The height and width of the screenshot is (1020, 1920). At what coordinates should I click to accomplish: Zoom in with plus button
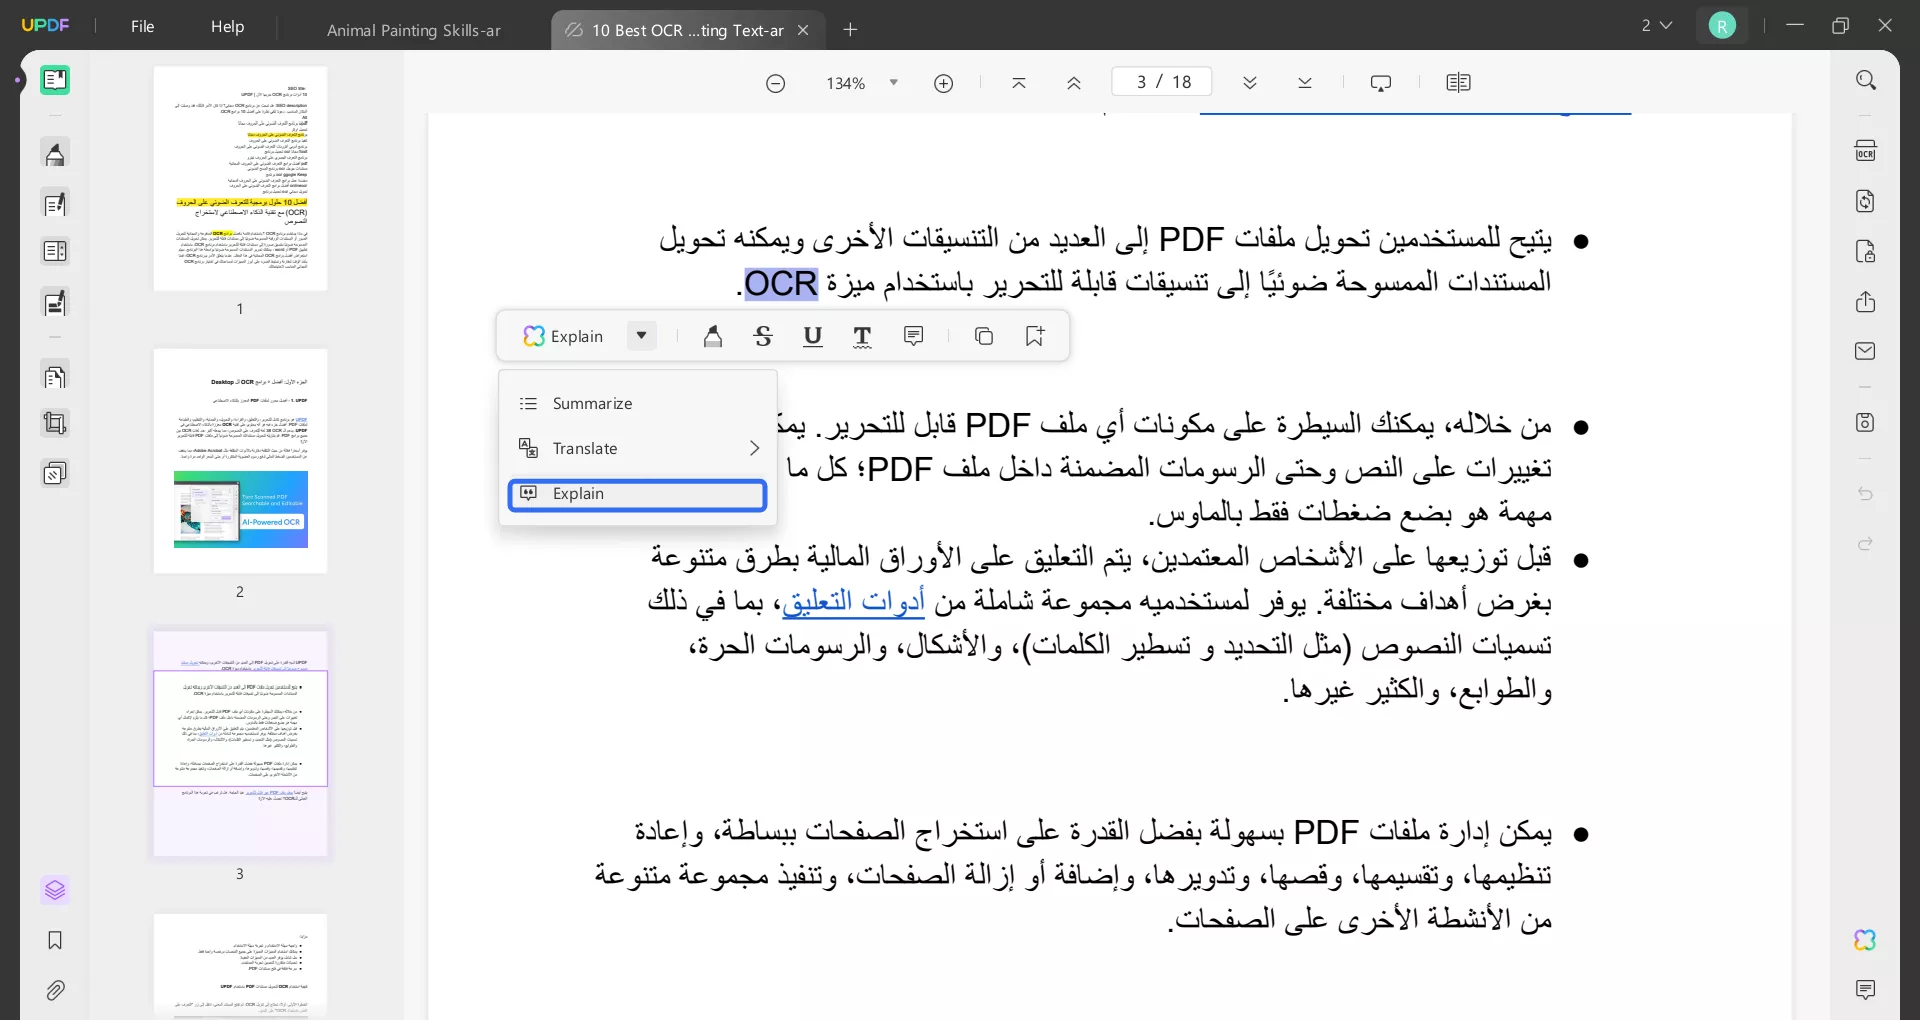click(x=944, y=83)
